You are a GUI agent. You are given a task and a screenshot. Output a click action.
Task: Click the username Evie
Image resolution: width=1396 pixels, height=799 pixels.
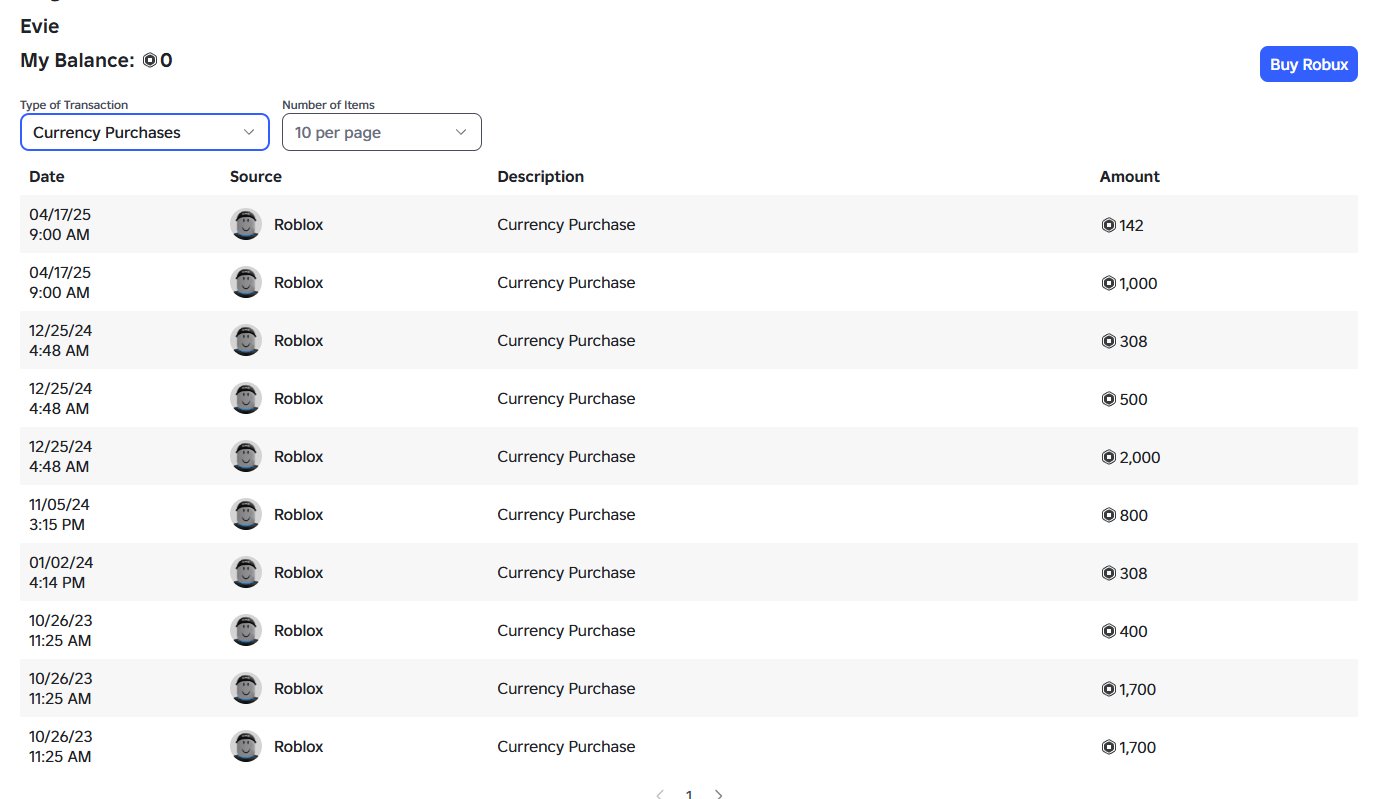(x=40, y=26)
